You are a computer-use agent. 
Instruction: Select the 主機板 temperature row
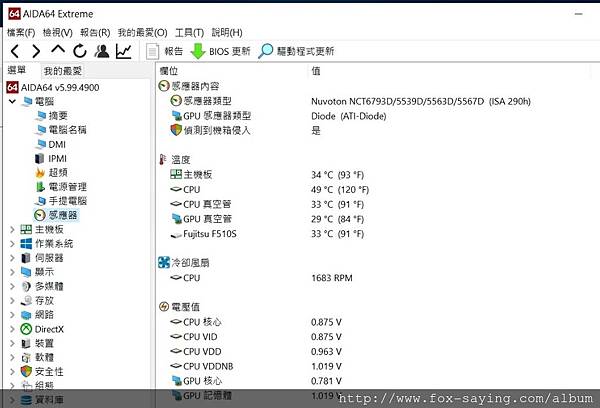click(x=267, y=175)
